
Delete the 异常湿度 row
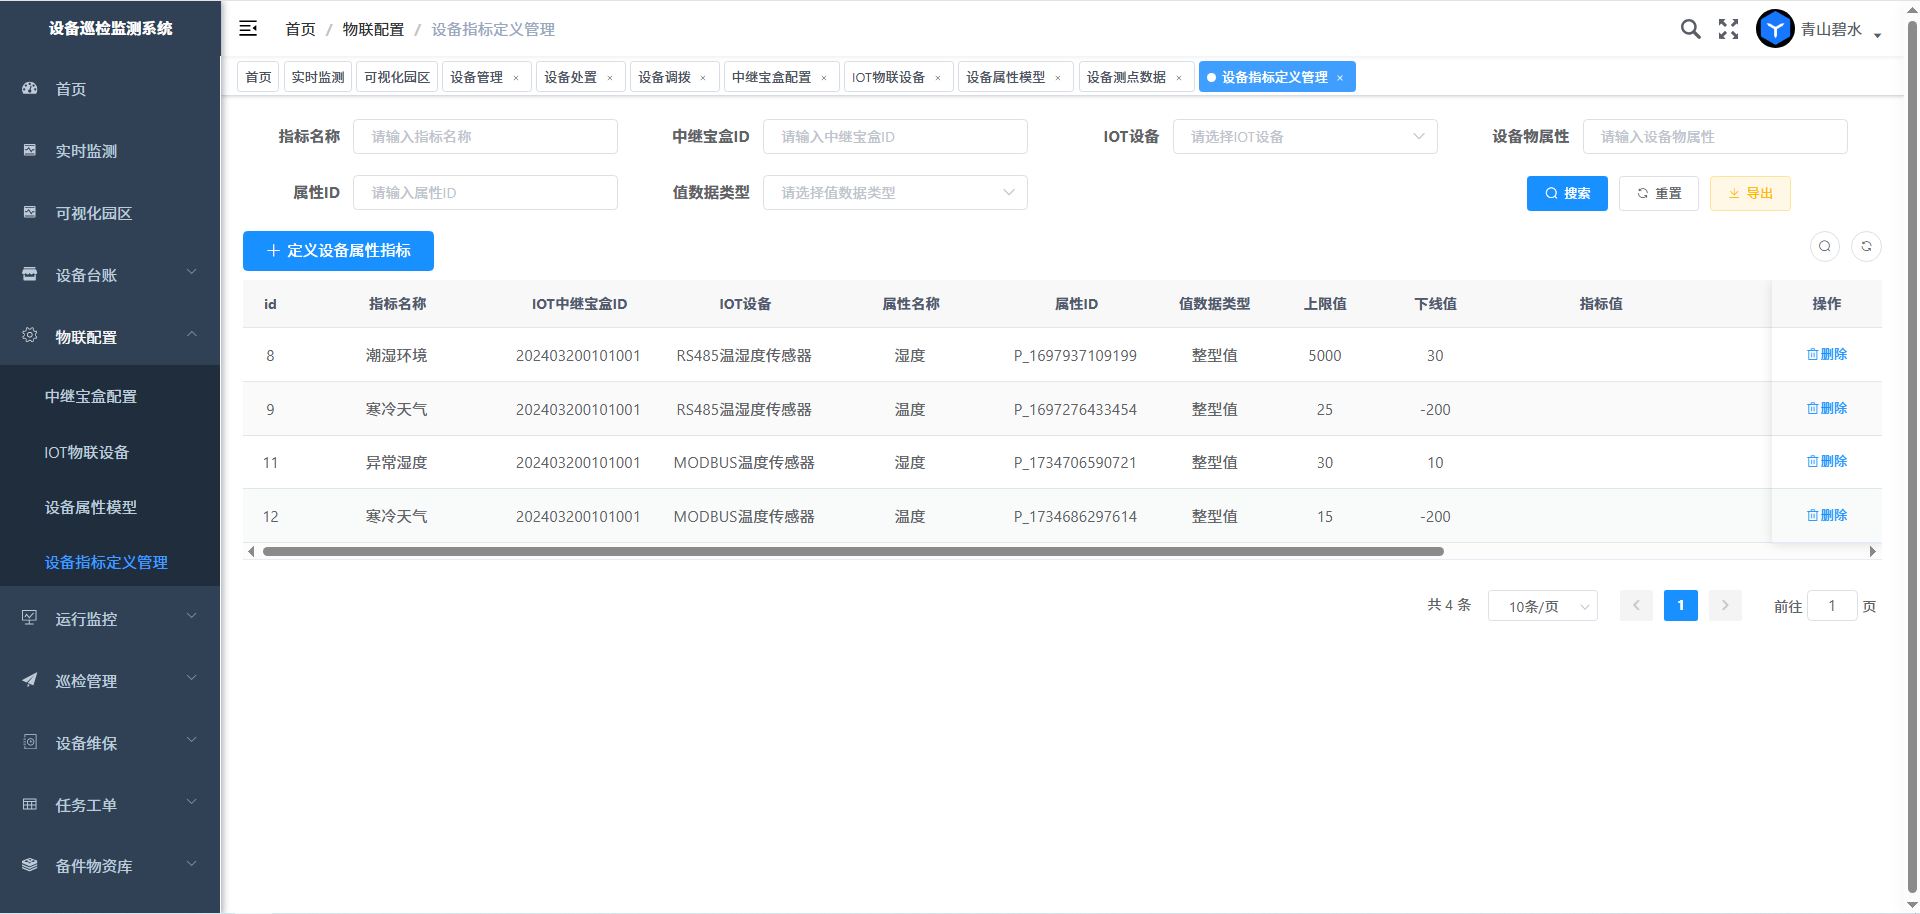[1826, 462]
